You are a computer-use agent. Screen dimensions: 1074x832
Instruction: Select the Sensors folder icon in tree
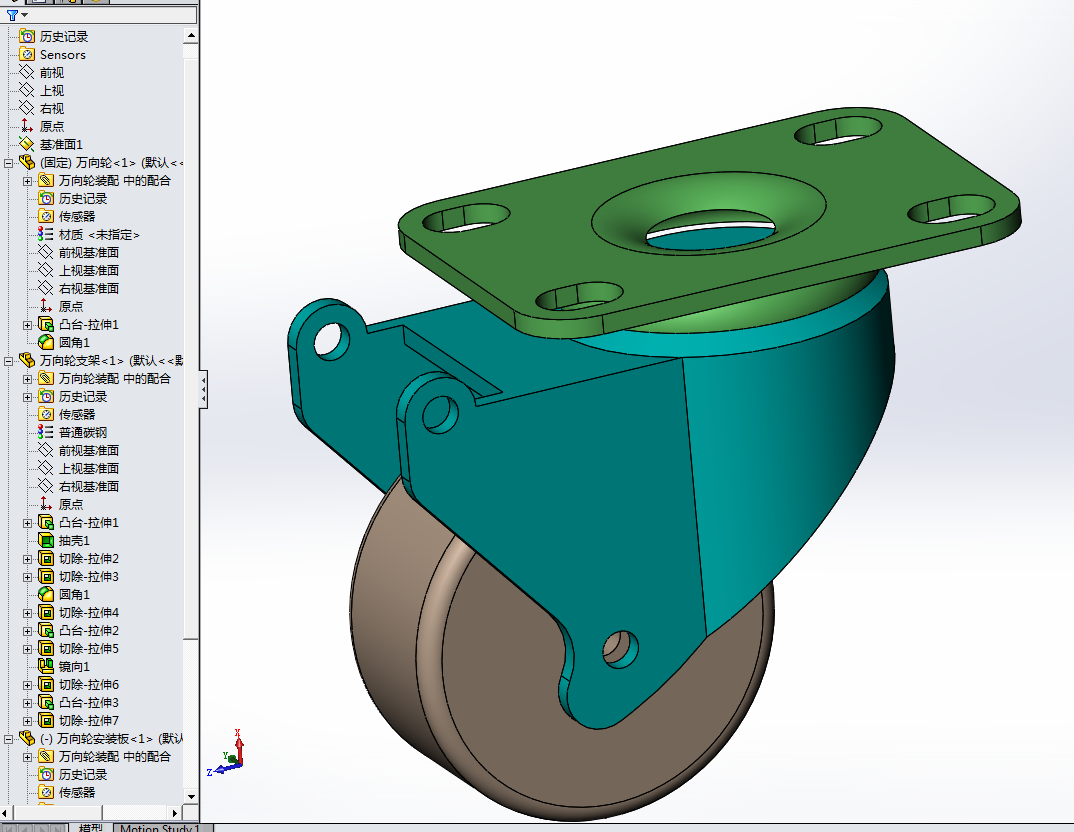click(27, 55)
